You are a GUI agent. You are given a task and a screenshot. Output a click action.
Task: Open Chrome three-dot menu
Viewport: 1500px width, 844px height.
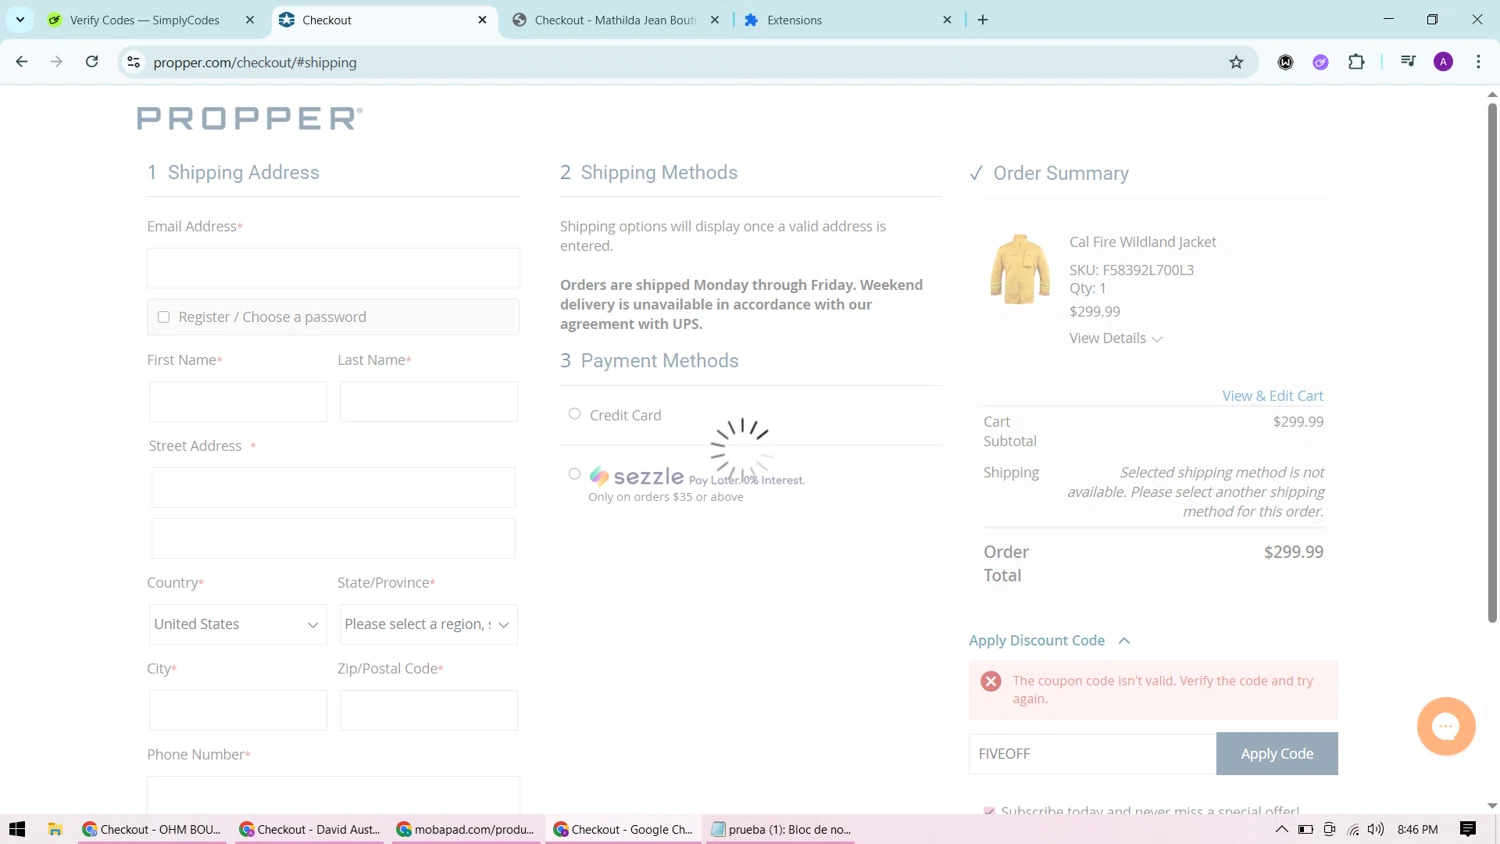(1478, 62)
